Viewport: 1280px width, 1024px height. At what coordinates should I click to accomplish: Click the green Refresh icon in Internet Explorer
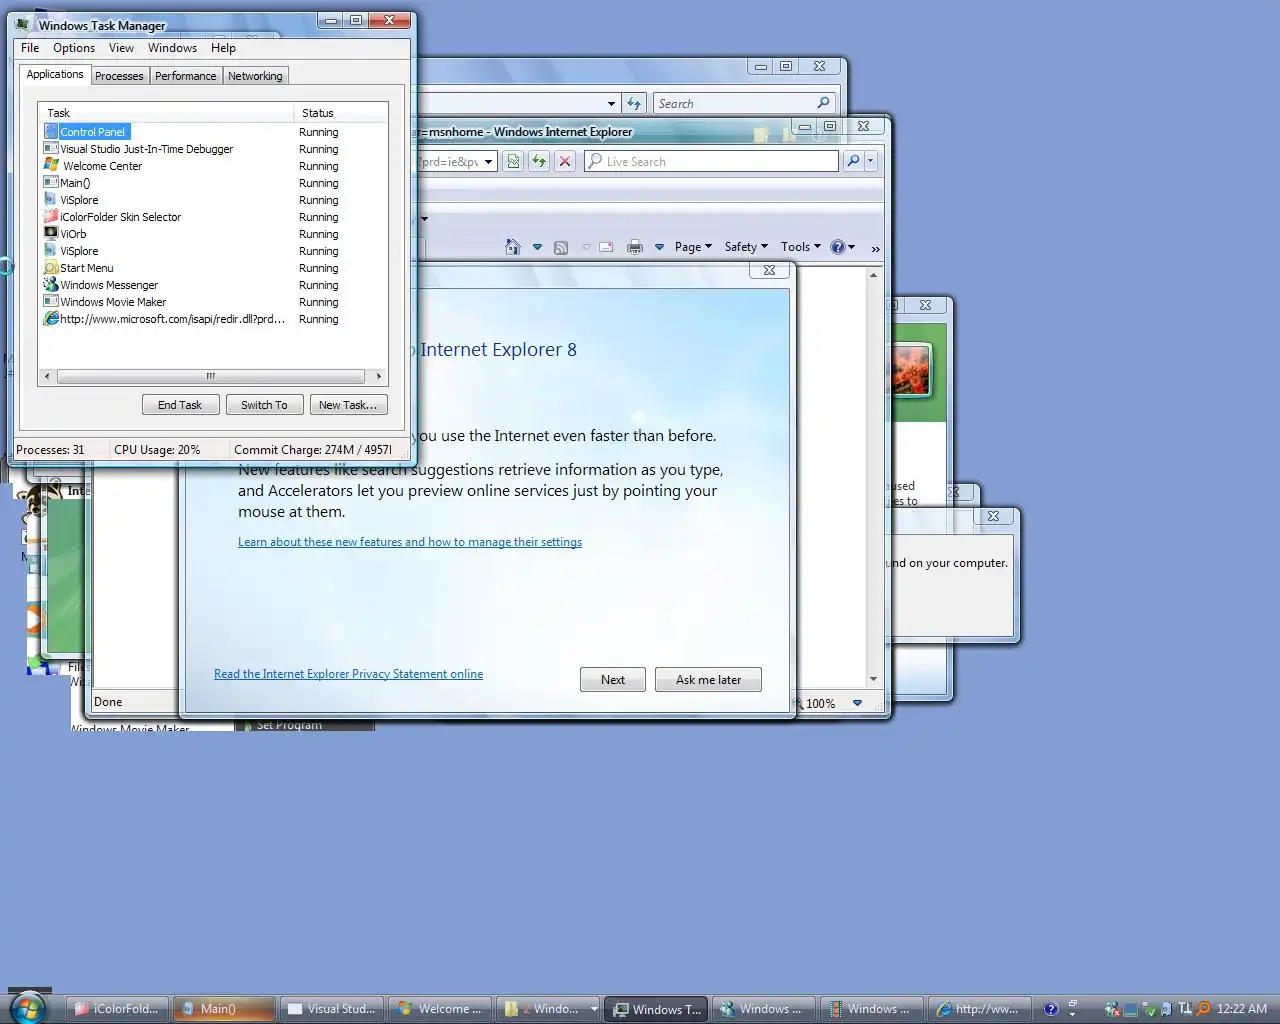539,161
